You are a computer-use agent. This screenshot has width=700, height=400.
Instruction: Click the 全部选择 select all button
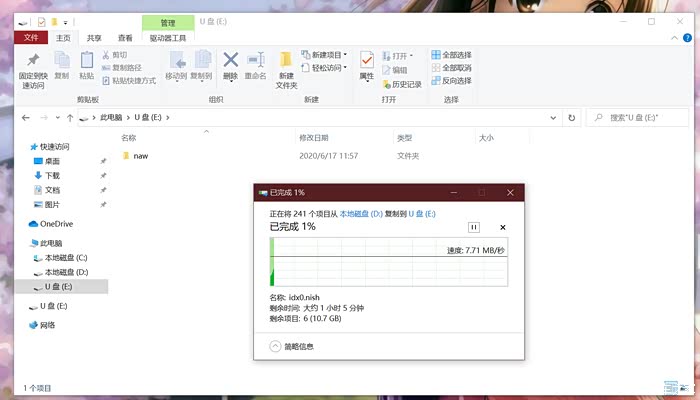pyautogui.click(x=451, y=55)
